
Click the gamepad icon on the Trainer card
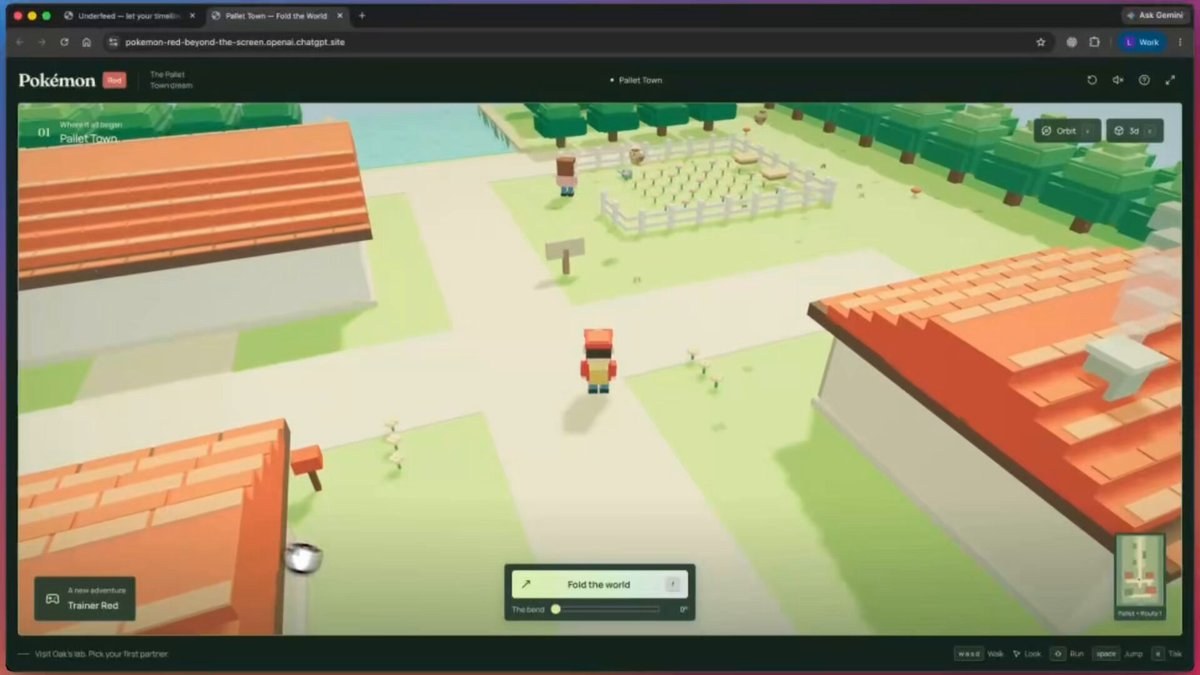point(52,599)
